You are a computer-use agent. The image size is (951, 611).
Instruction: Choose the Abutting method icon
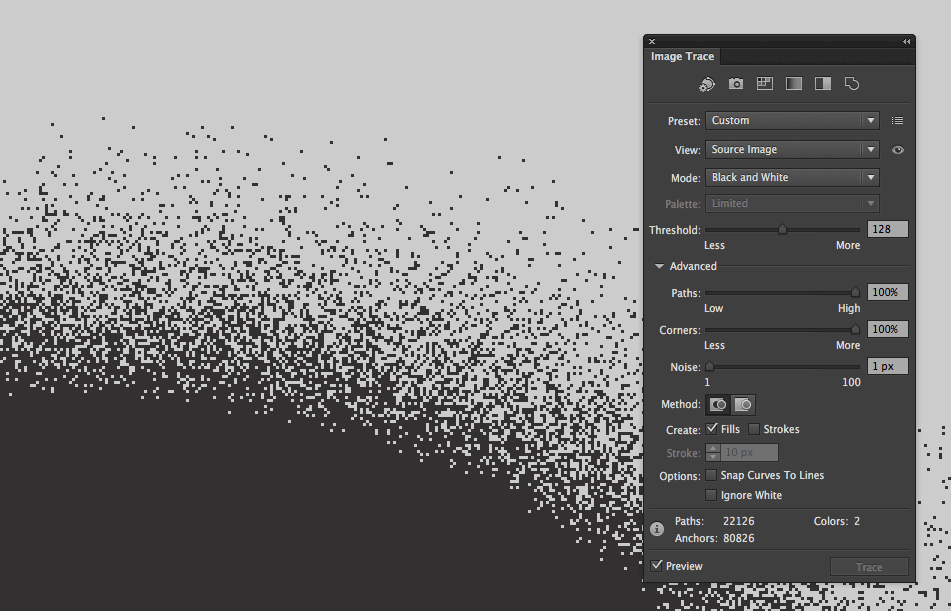[x=718, y=405]
